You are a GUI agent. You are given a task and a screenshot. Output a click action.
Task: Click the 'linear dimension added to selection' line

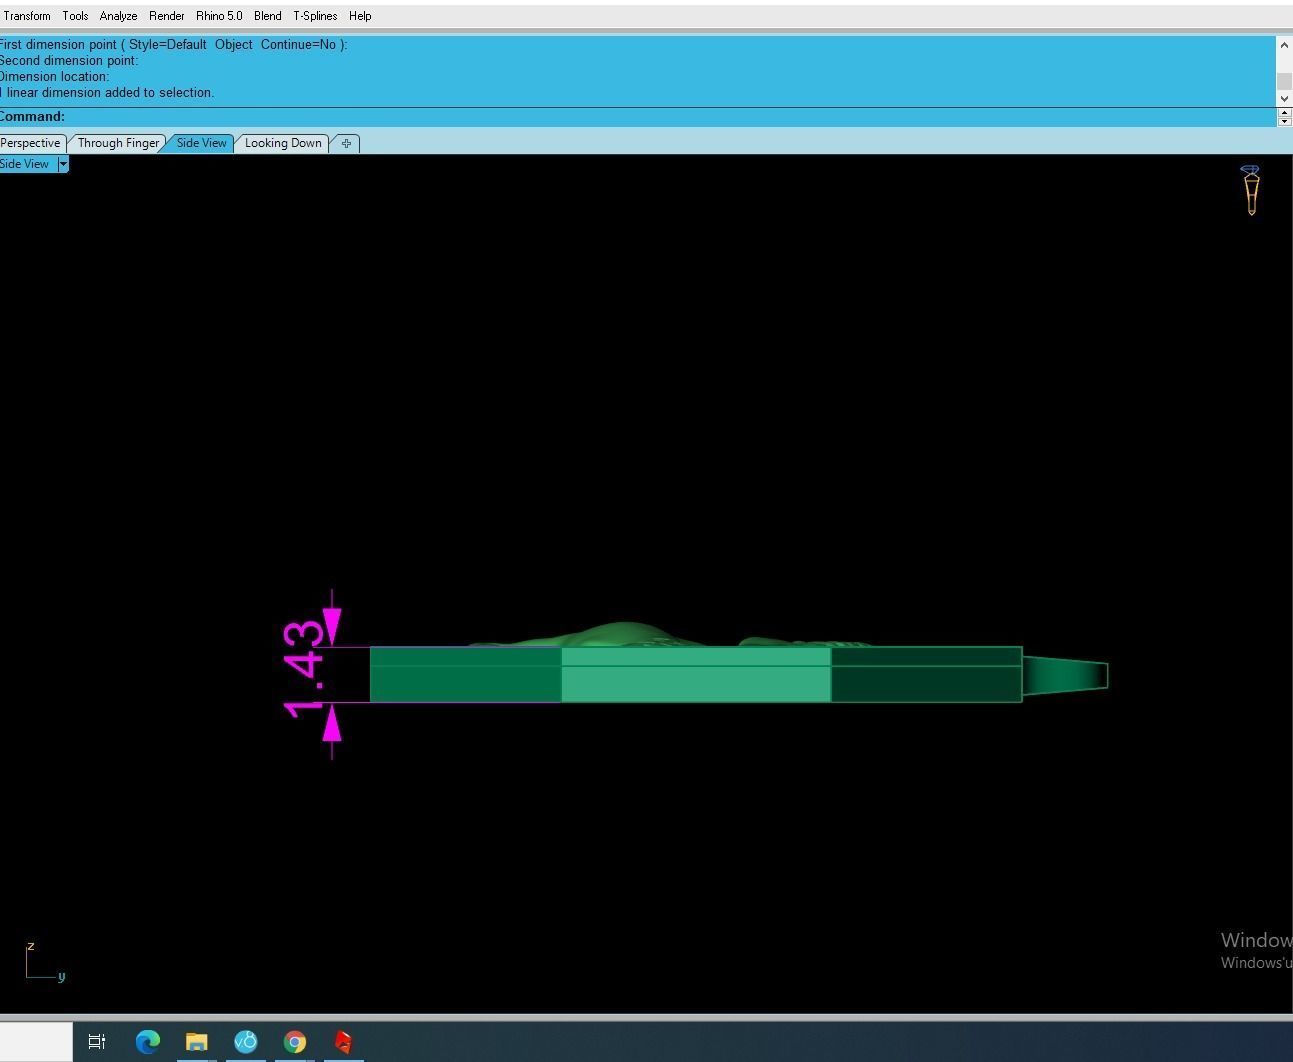coord(107,93)
